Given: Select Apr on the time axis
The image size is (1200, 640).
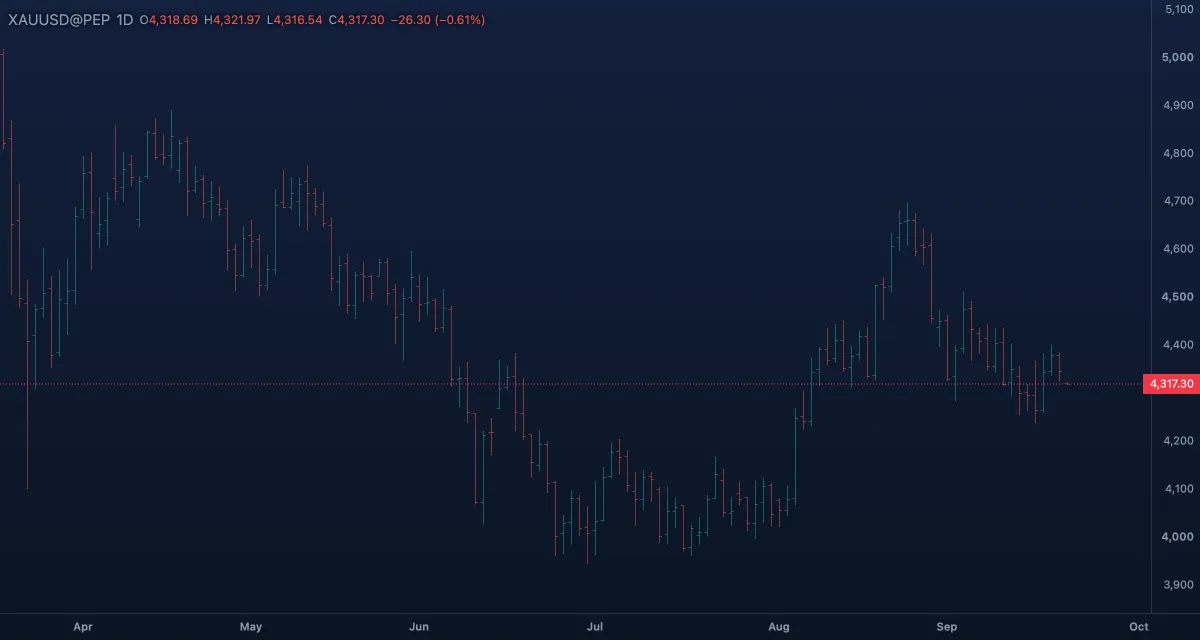Looking at the screenshot, I should coord(83,627).
